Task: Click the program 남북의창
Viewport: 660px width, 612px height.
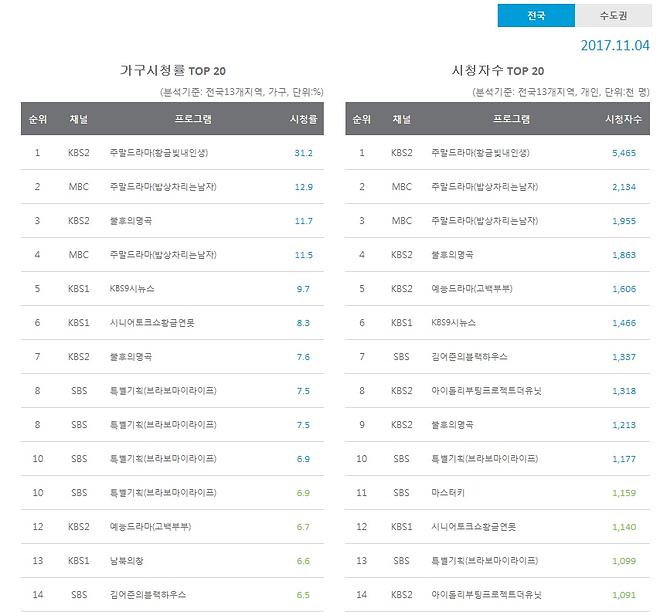Action: (x=126, y=561)
